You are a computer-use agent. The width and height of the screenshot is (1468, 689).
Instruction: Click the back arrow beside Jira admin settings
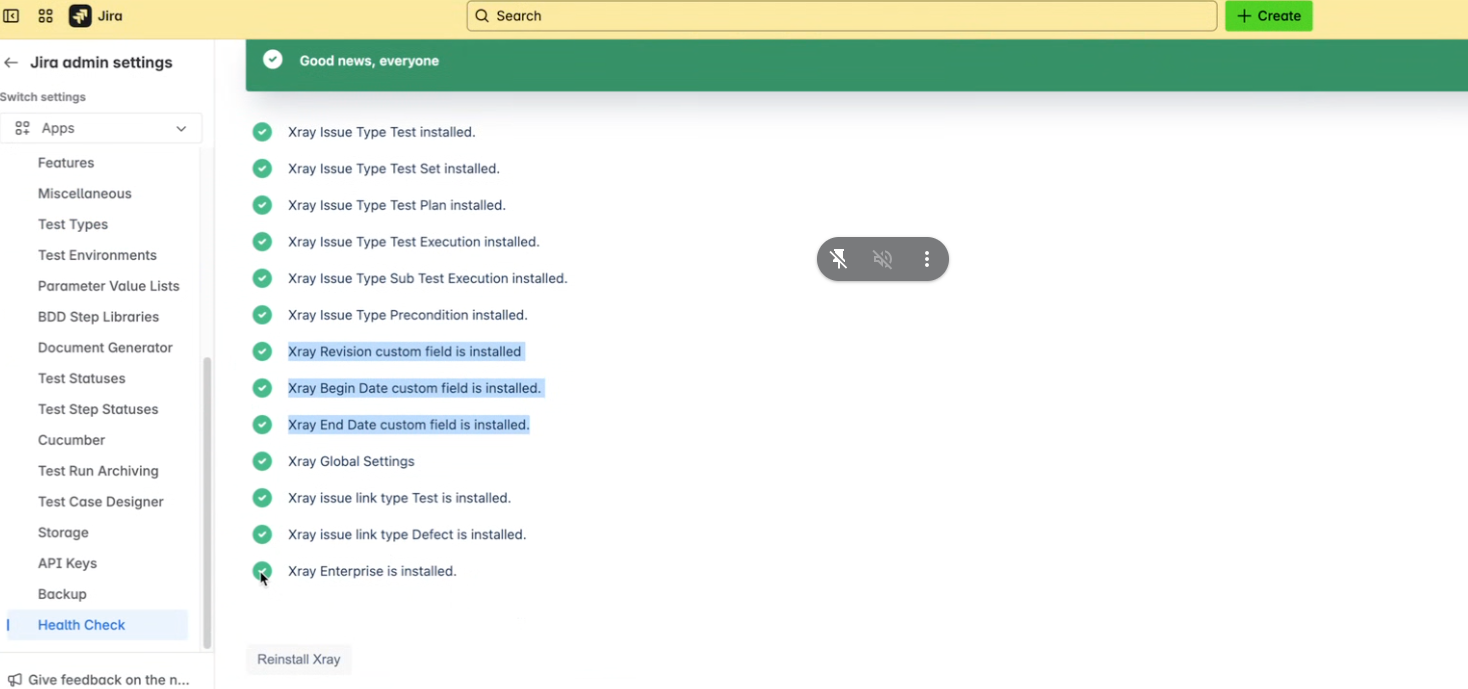click(x=11, y=62)
